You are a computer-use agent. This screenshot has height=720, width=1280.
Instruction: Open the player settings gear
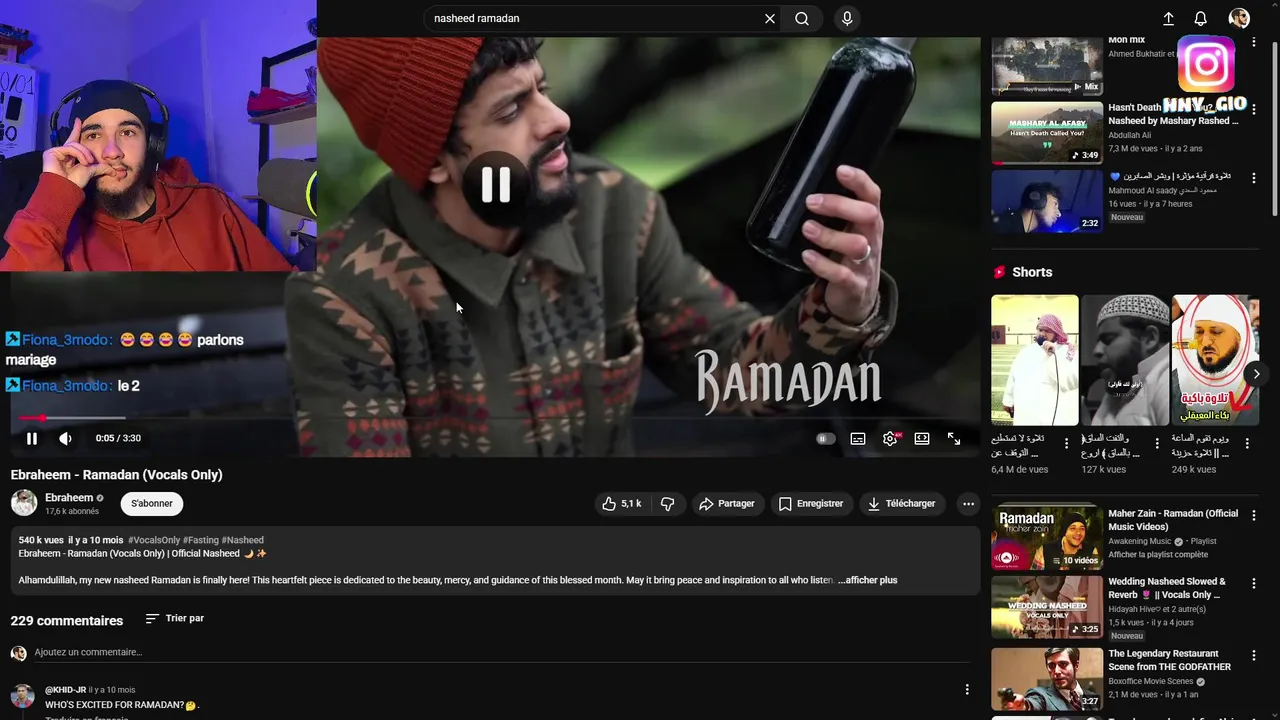pyautogui.click(x=890, y=438)
